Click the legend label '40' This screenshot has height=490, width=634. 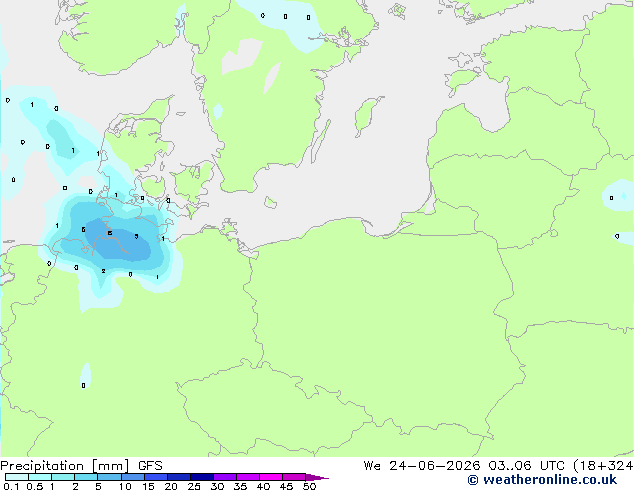pyautogui.click(x=263, y=486)
